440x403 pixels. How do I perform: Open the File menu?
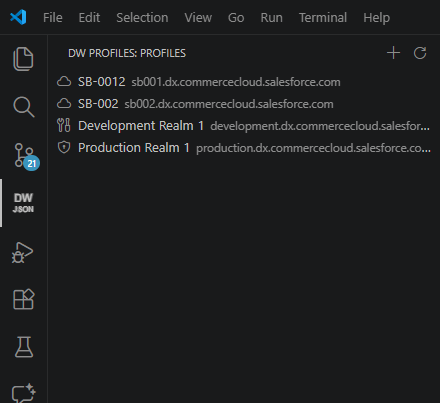tap(53, 18)
